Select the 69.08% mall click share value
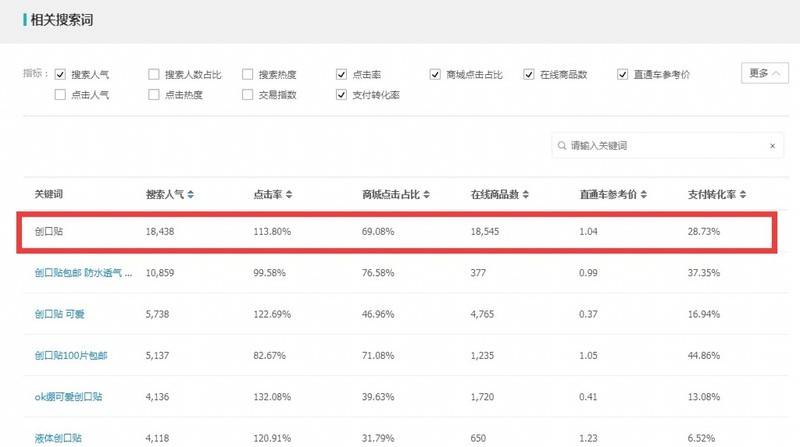 coord(378,232)
